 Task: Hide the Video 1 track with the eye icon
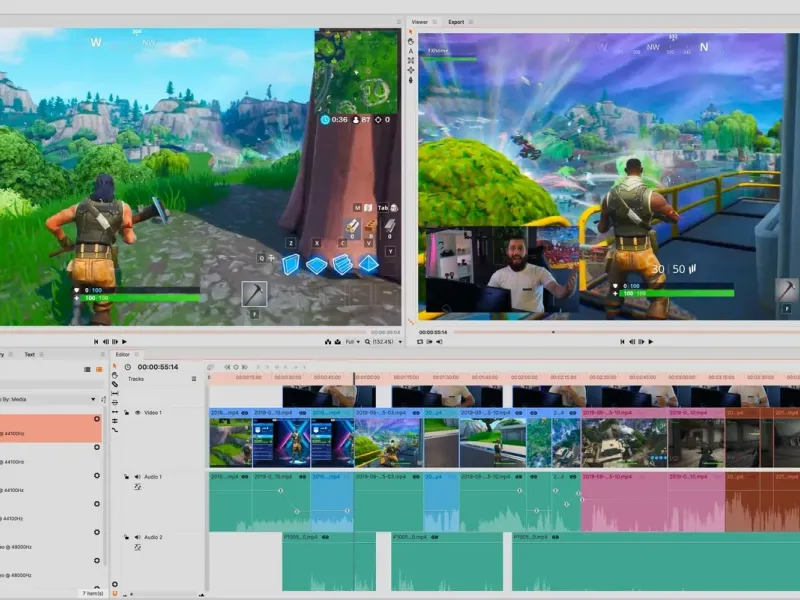pyautogui.click(x=137, y=412)
